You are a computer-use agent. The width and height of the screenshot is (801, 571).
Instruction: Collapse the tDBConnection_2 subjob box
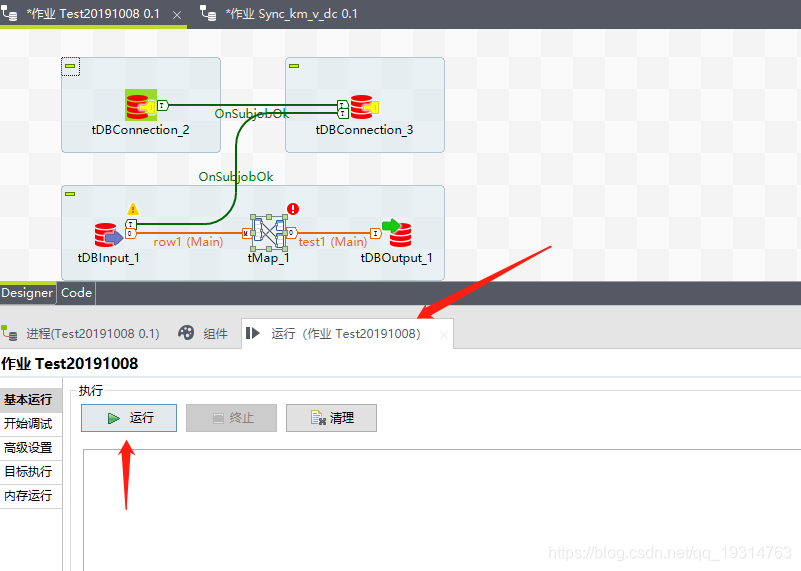(x=70, y=66)
